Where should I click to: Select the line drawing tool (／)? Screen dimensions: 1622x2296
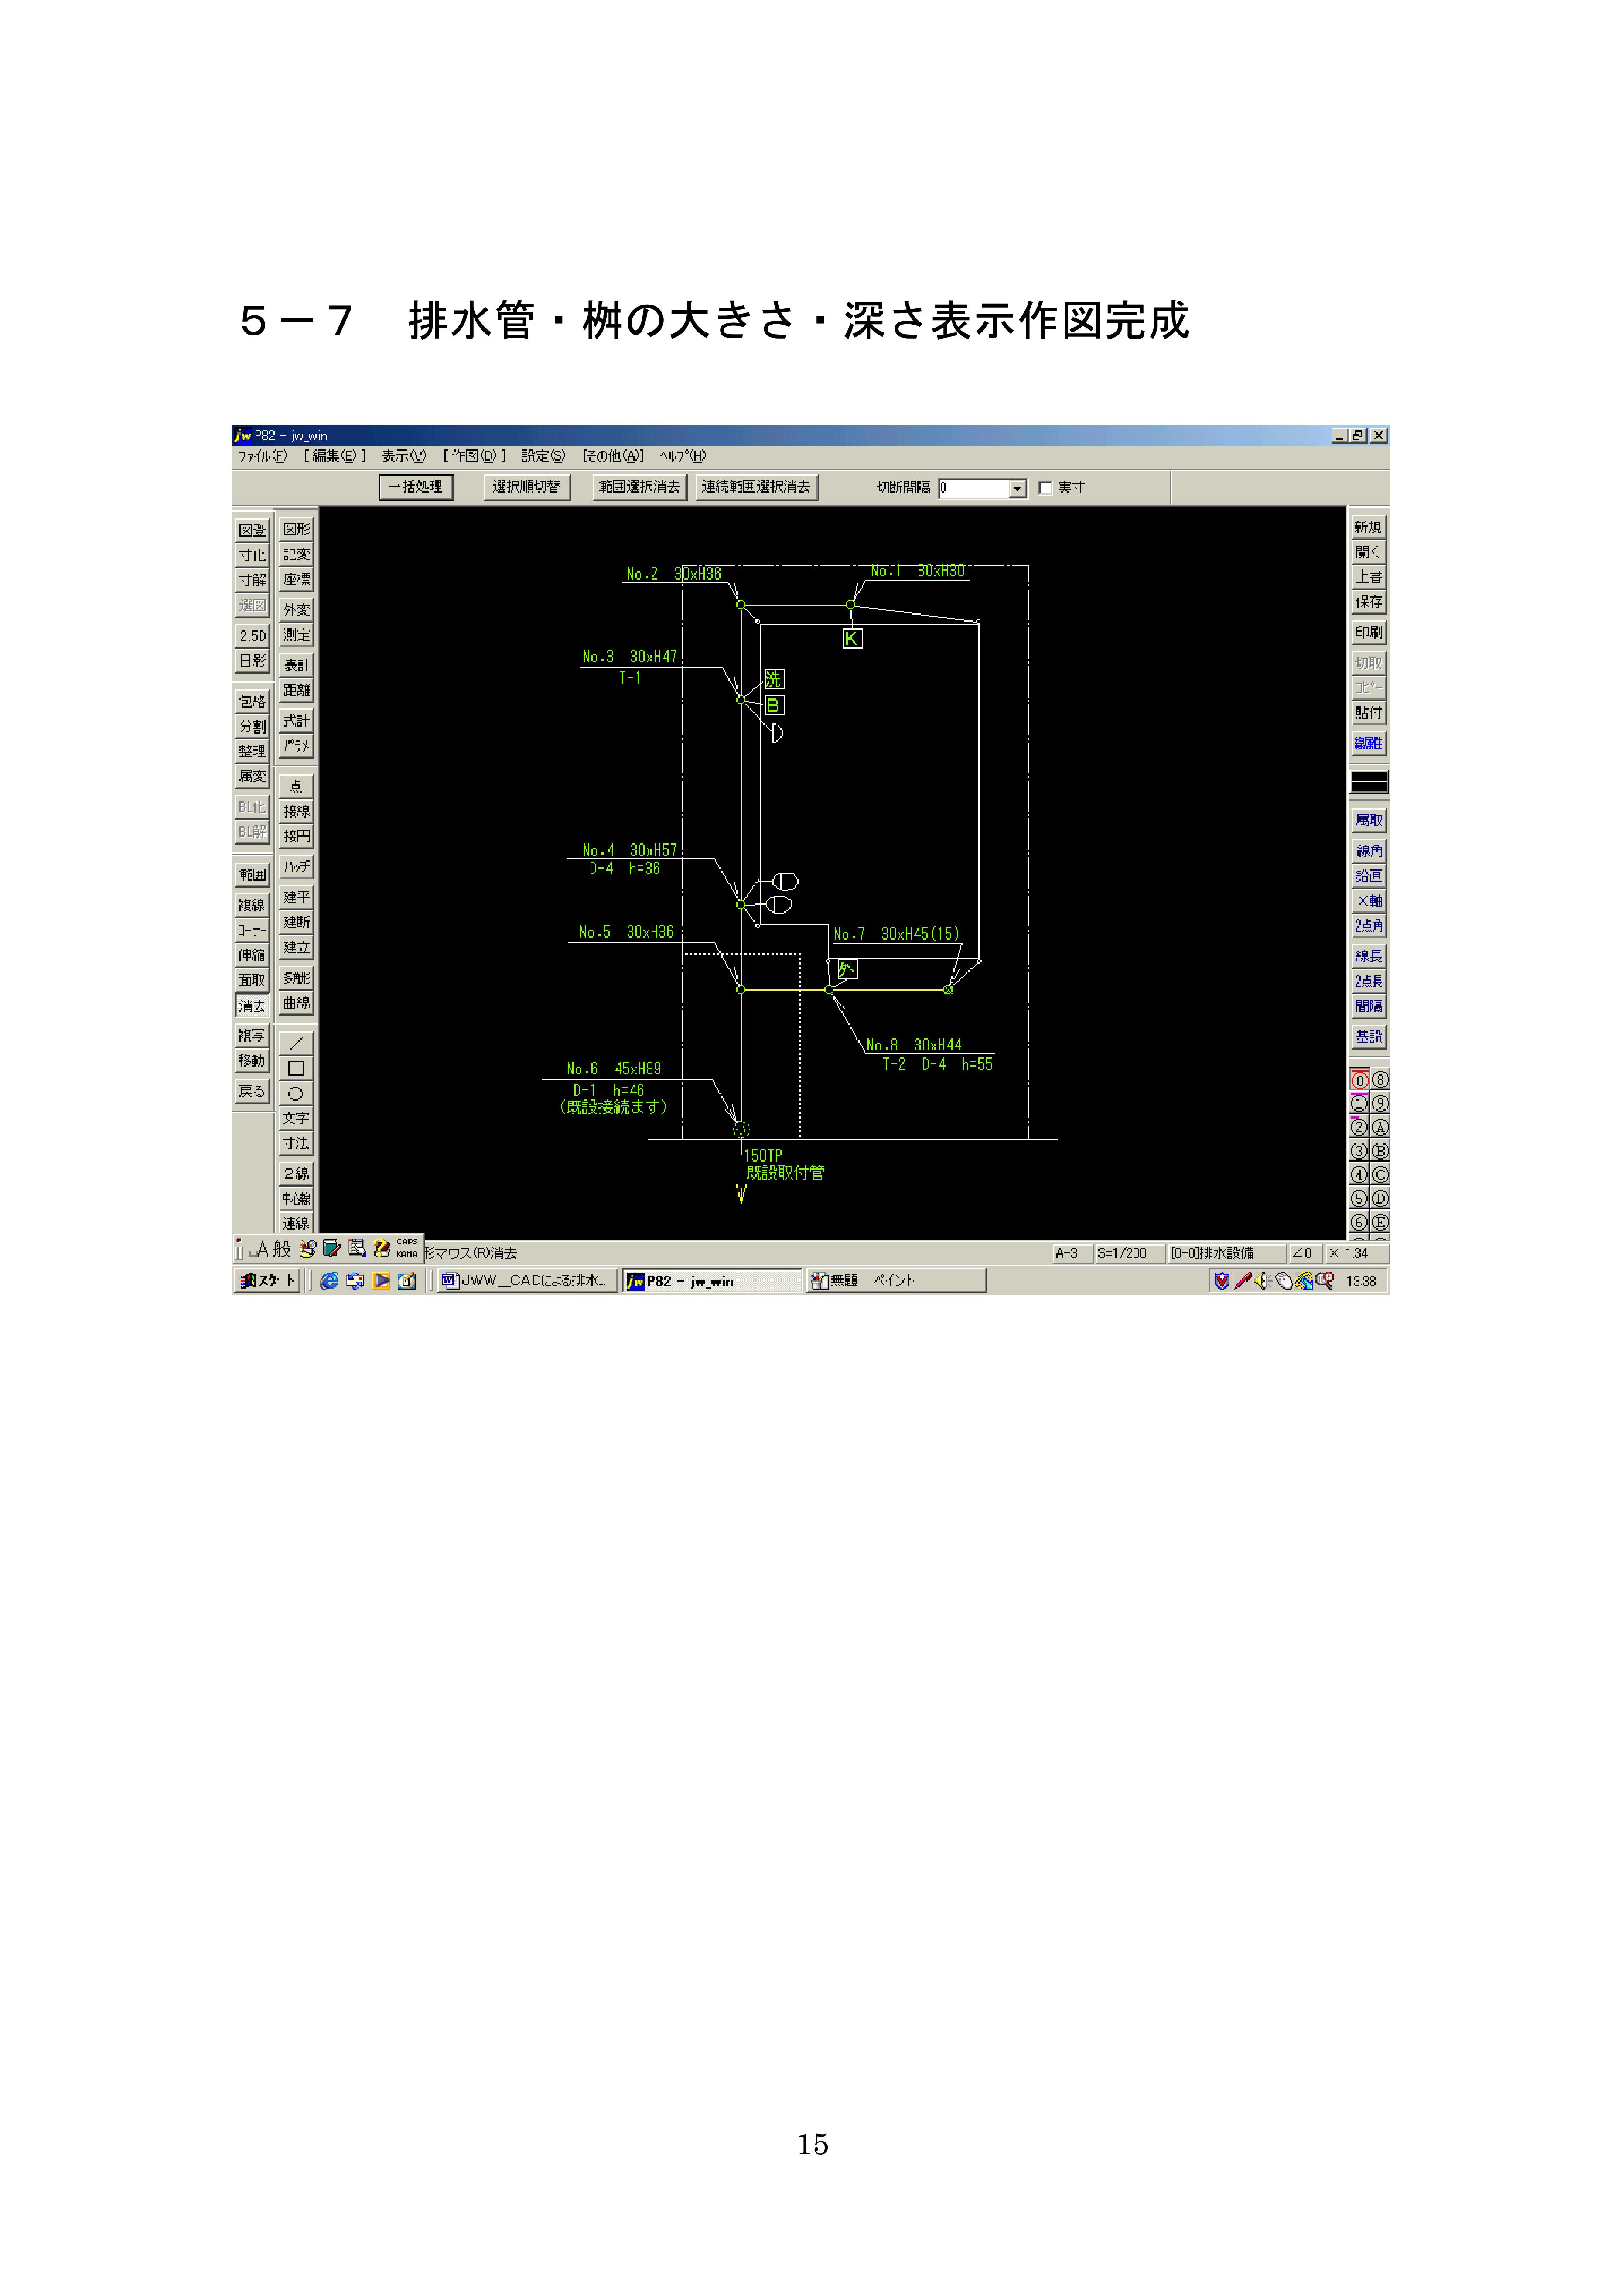point(296,1043)
